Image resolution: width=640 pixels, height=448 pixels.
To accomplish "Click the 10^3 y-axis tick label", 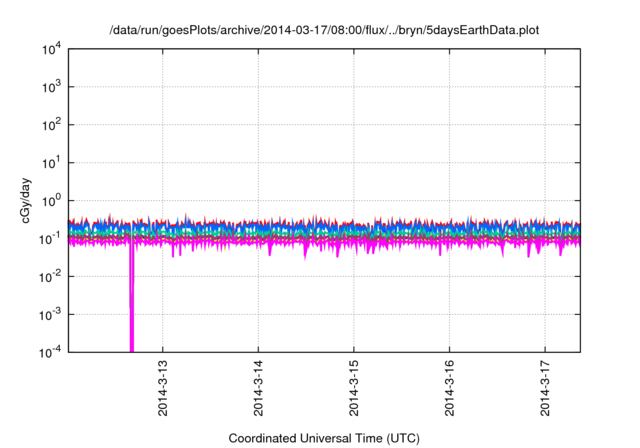I will [52, 87].
